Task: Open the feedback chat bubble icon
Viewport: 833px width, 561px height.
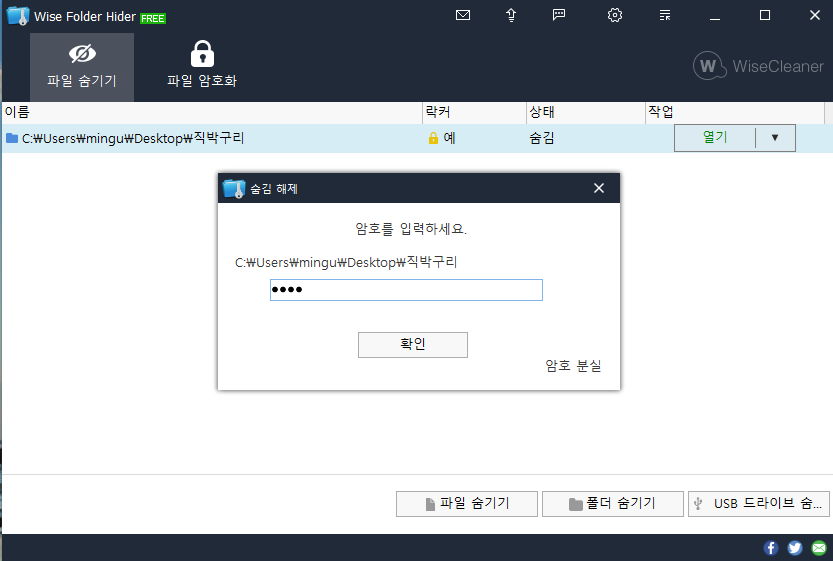Action: pyautogui.click(x=559, y=15)
